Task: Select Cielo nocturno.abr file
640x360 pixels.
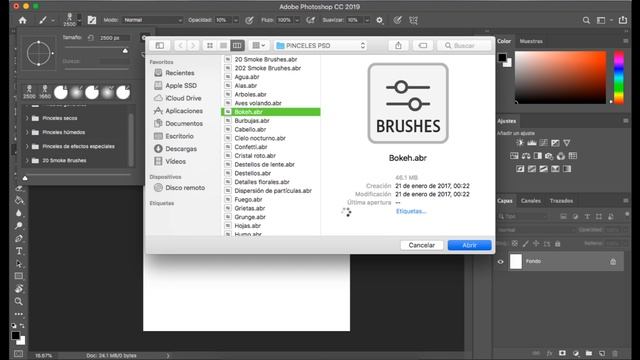Action: click(x=271, y=138)
